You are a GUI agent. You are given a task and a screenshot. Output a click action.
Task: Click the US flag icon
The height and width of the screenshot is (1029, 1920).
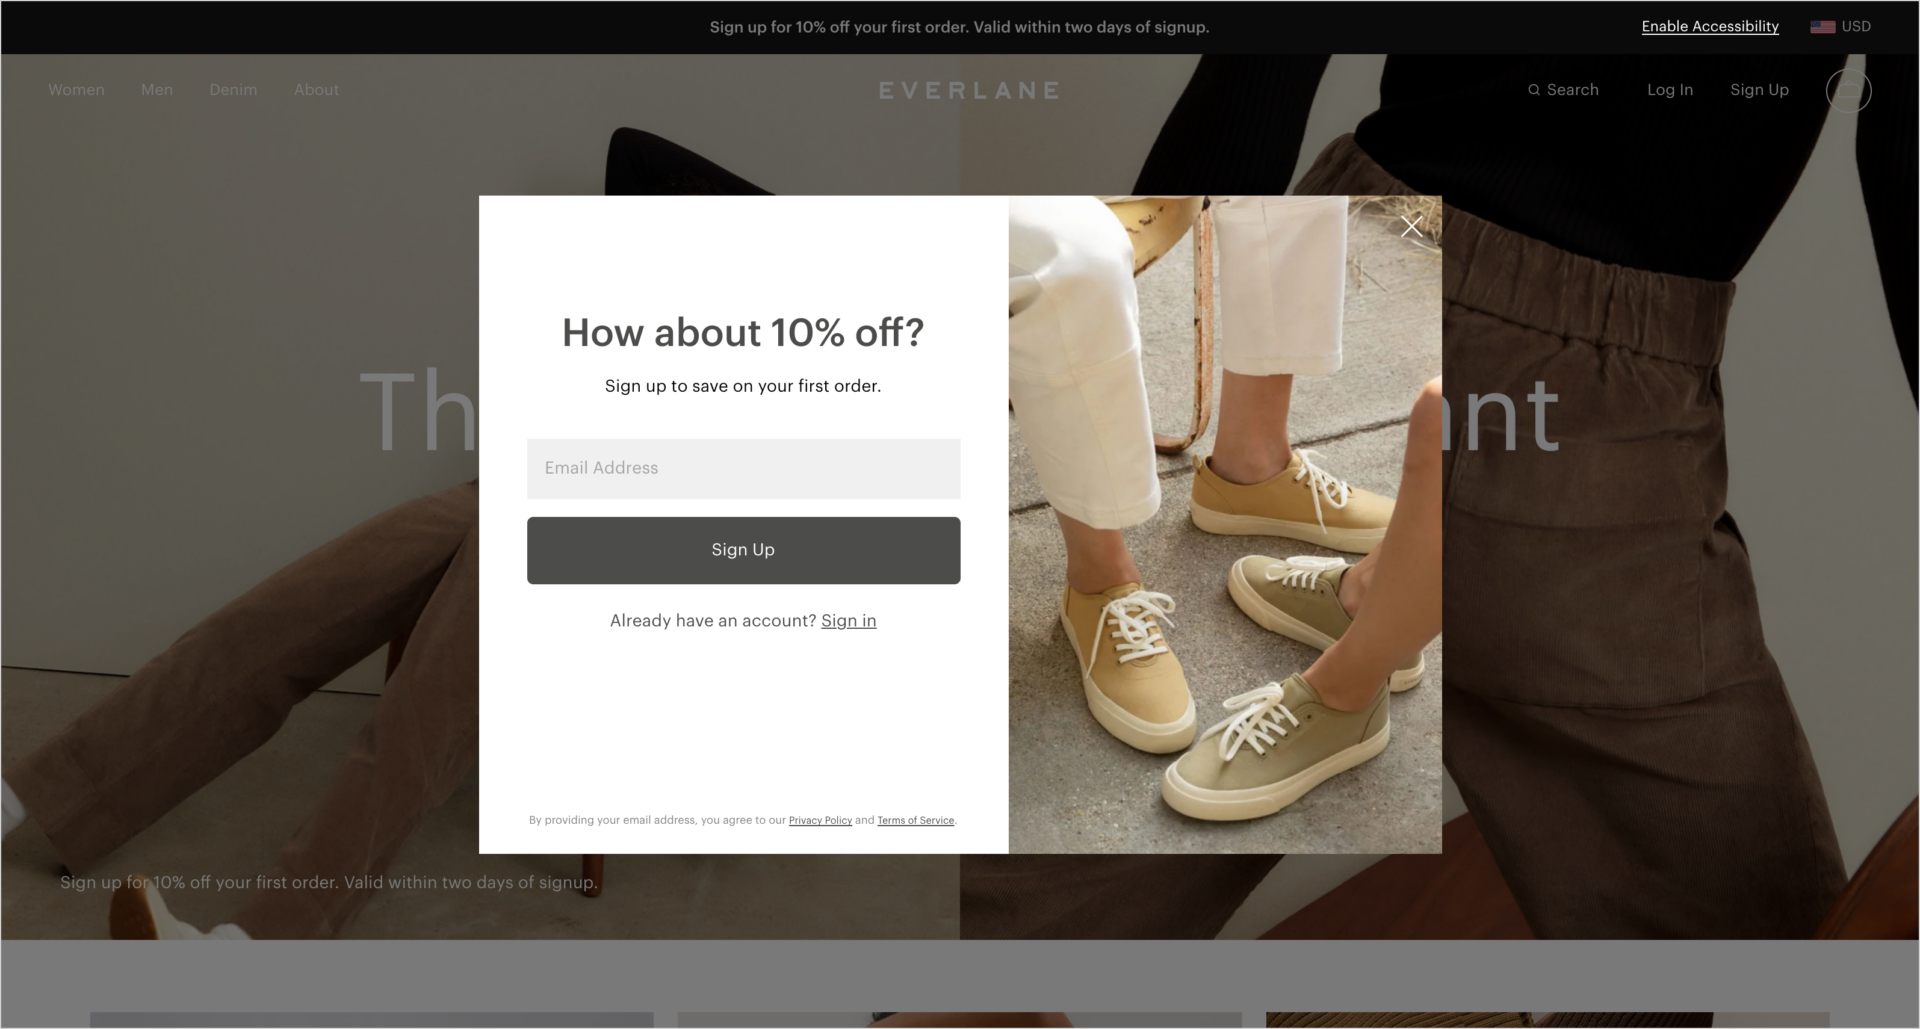pos(1822,26)
